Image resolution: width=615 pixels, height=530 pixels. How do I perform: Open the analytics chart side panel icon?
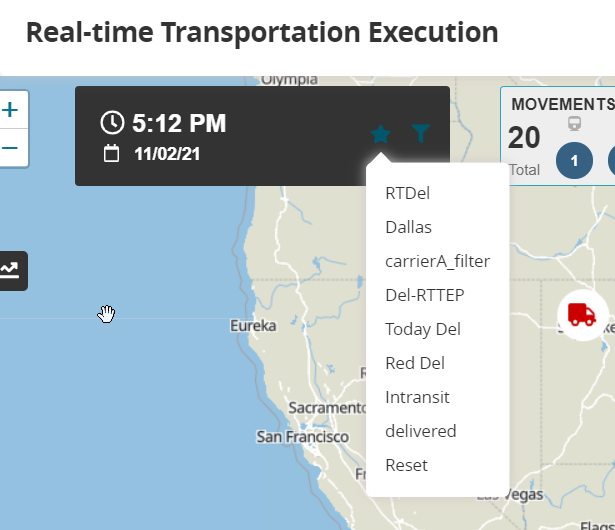[10, 271]
